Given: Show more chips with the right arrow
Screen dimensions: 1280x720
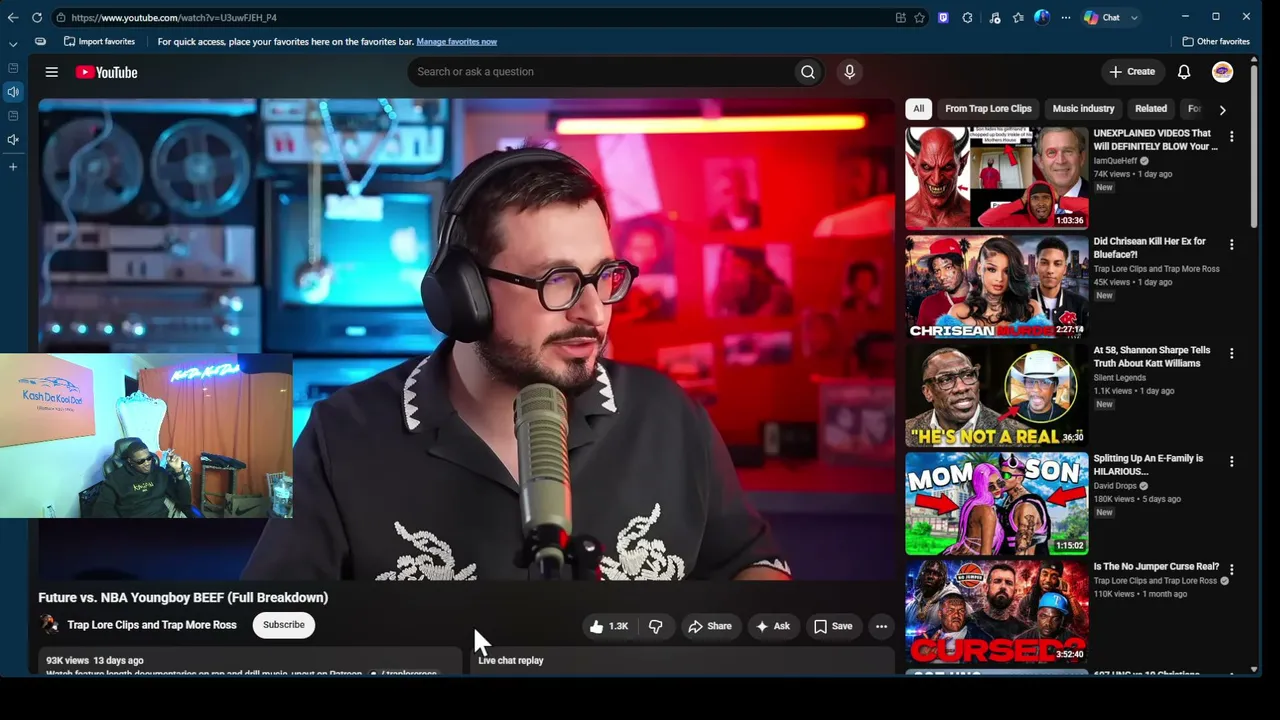Looking at the screenshot, I should [x=1222, y=110].
